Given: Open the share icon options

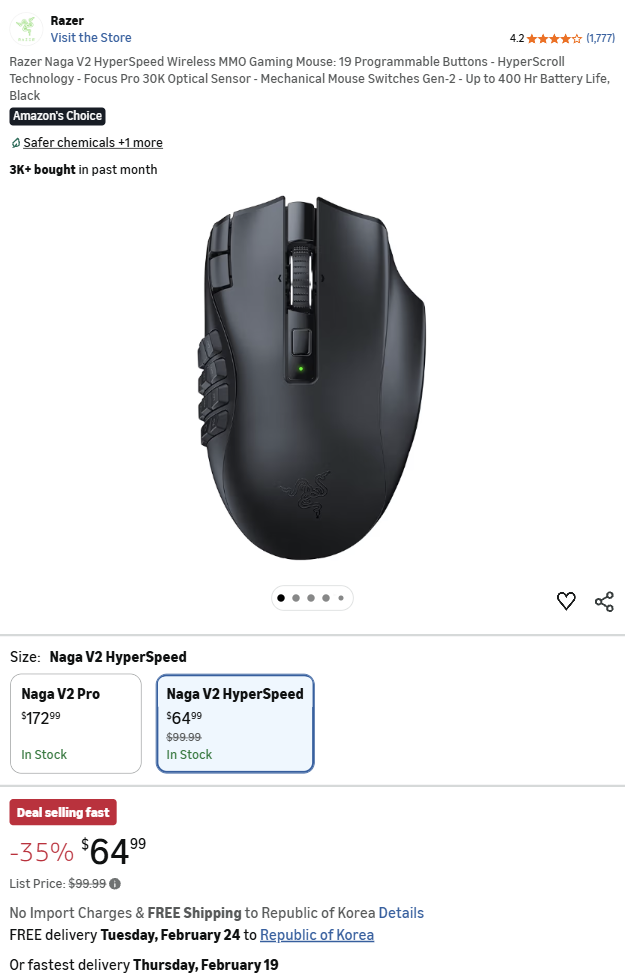Looking at the screenshot, I should click(604, 601).
